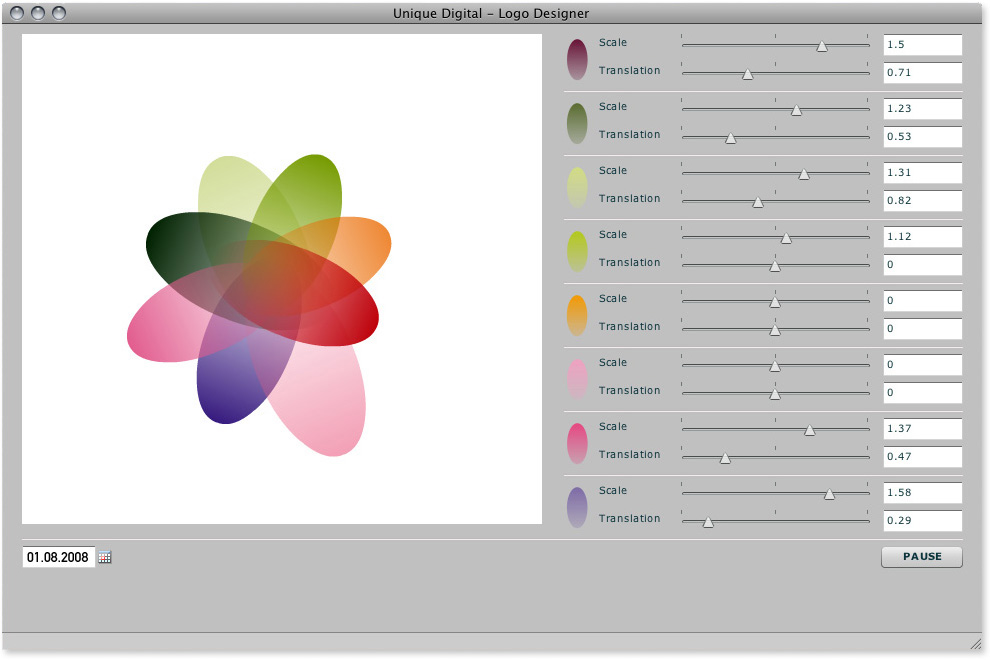The height and width of the screenshot is (660, 990).
Task: Click the orange petal Scale slider handle
Action: tap(775, 302)
